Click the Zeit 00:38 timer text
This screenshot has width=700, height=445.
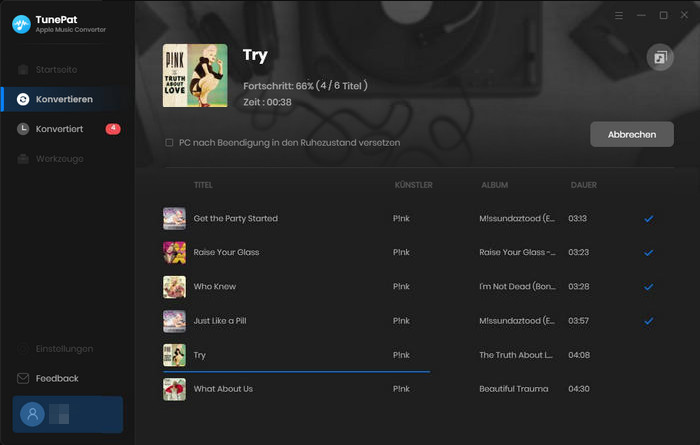point(267,102)
